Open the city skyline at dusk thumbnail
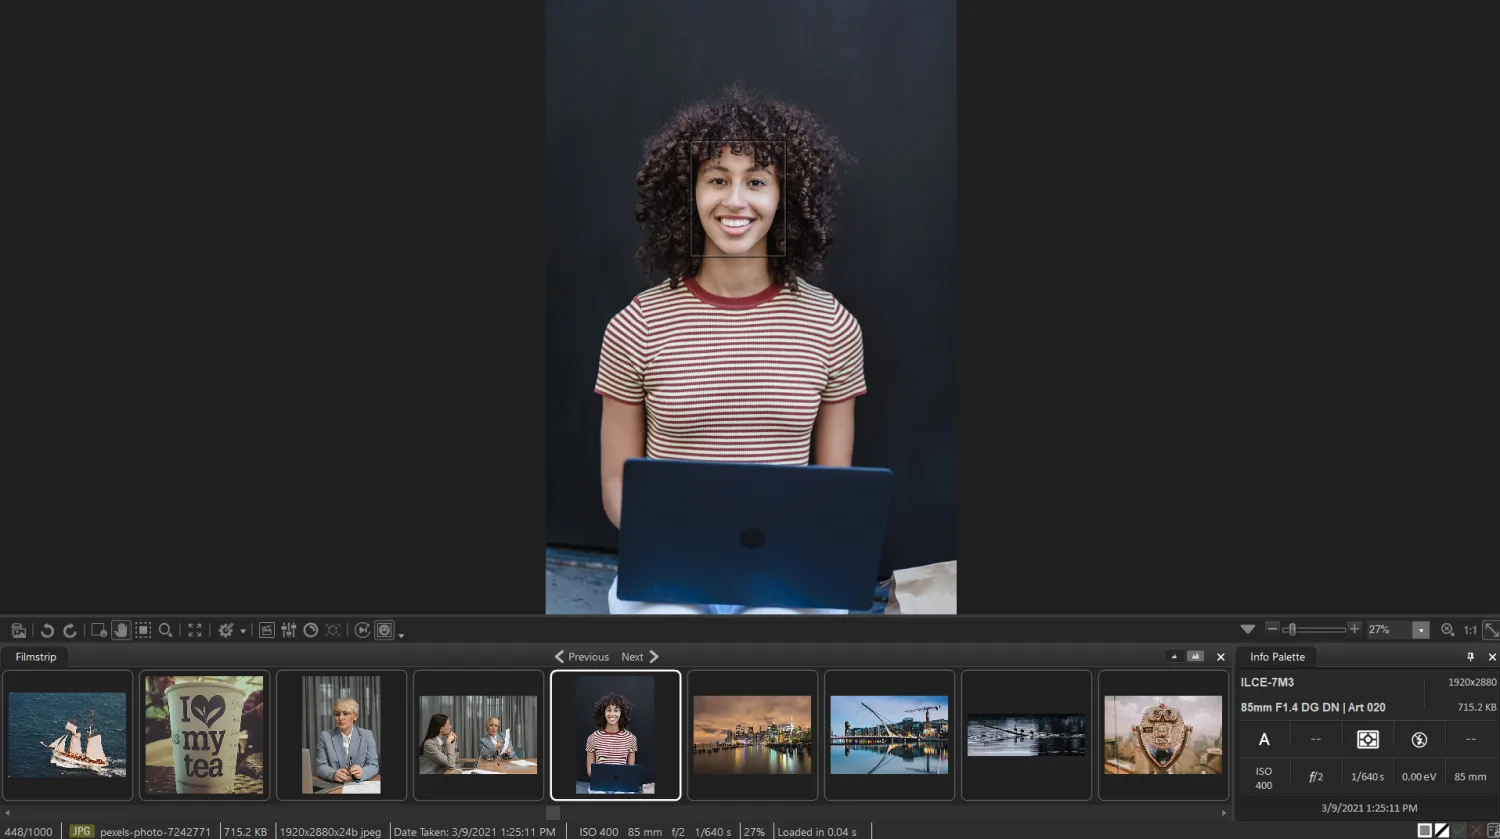Screen dimensions: 1500x839 (752, 735)
